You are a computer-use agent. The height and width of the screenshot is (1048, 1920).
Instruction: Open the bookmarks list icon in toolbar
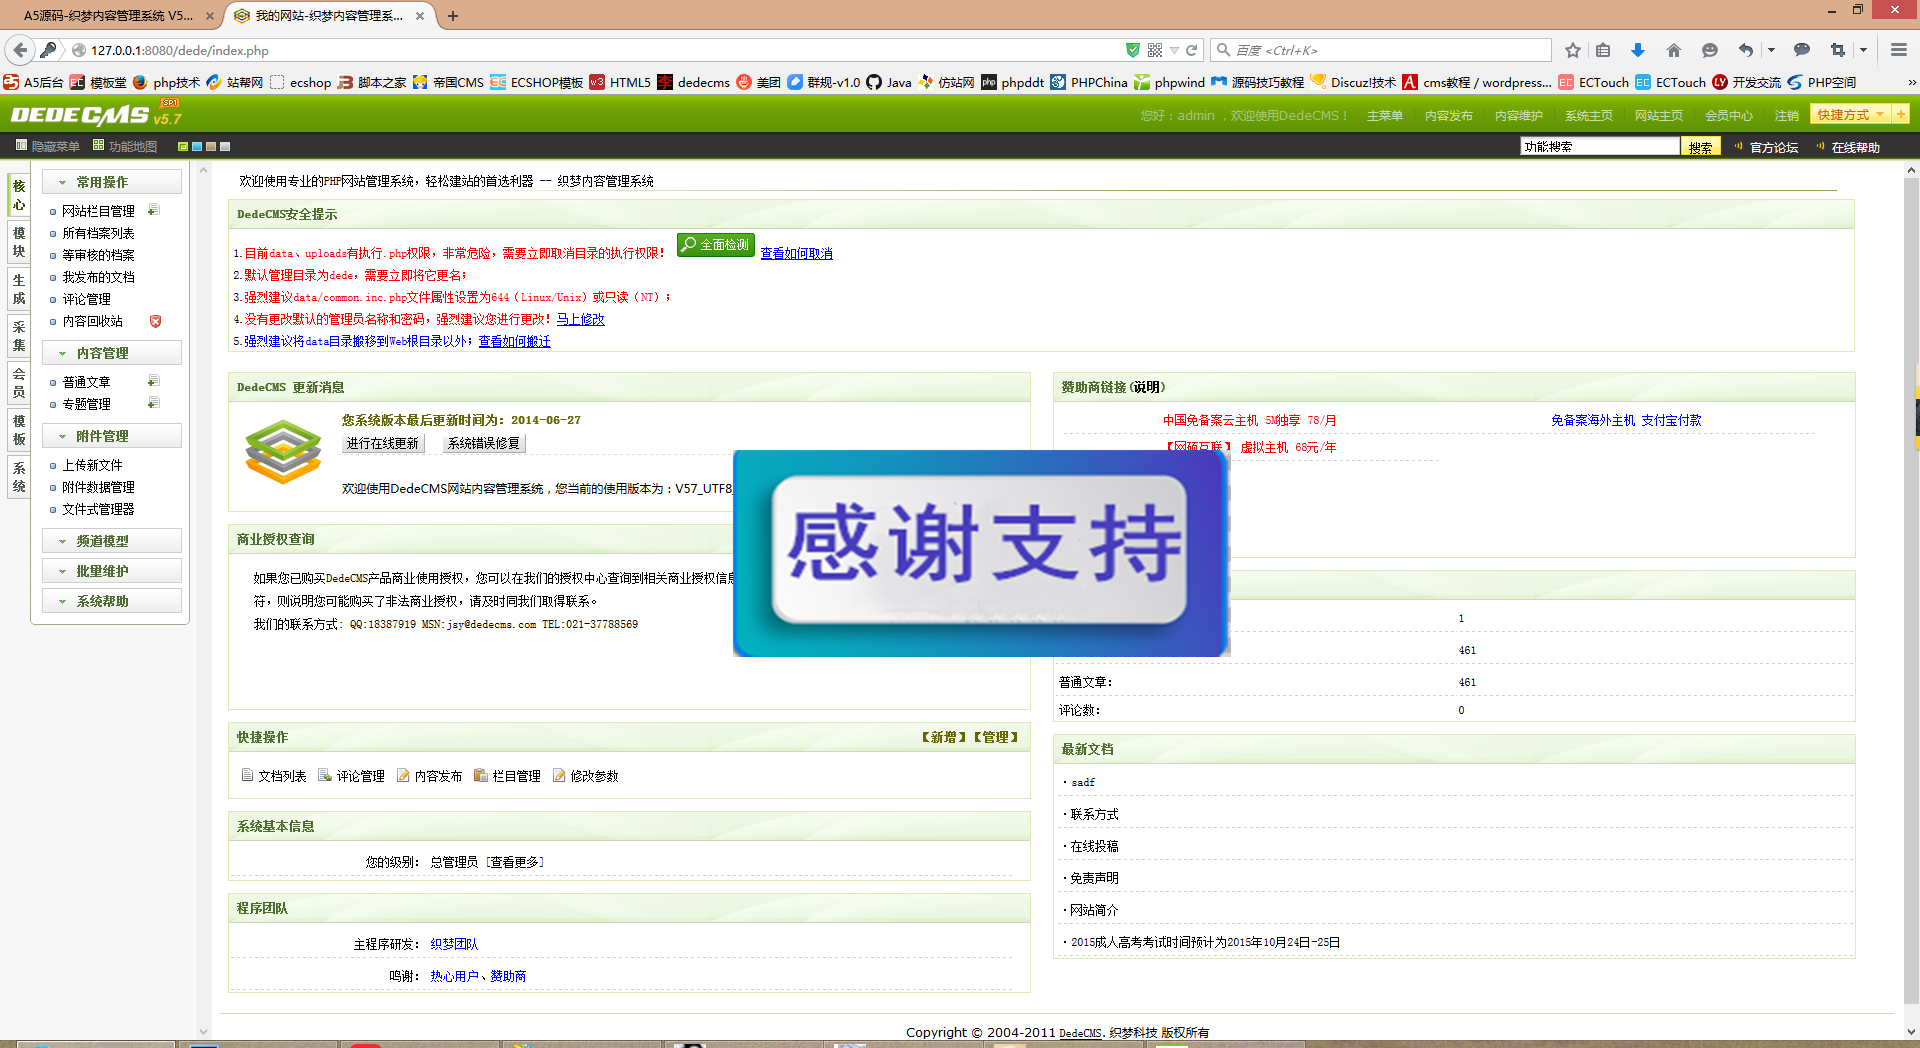pyautogui.click(x=1604, y=50)
